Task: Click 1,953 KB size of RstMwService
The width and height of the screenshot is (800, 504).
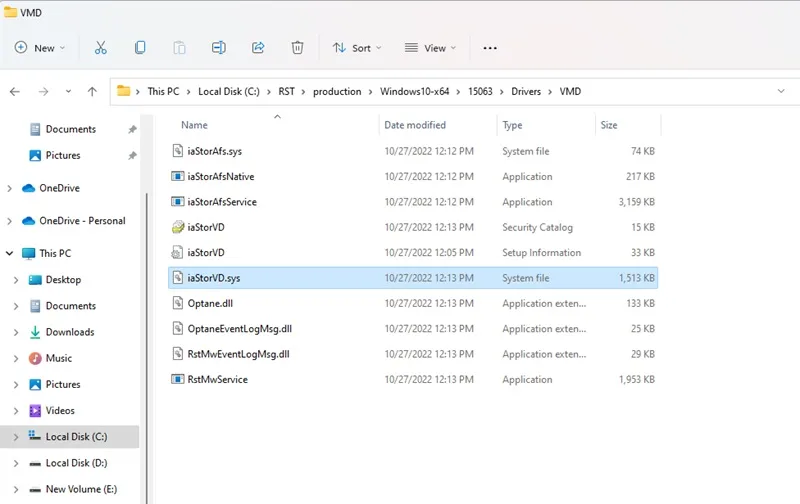Action: point(637,380)
